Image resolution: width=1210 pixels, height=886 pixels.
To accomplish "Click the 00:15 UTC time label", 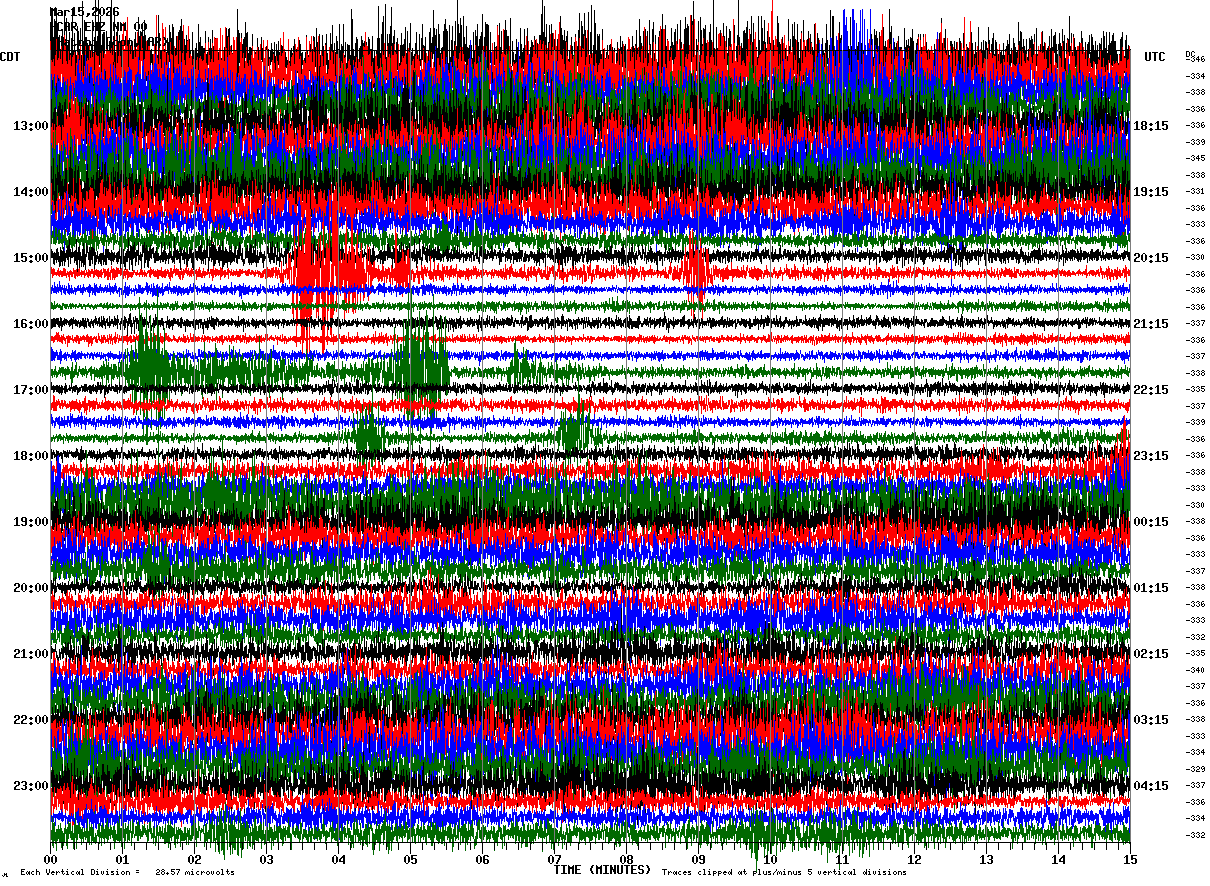I will (x=1151, y=522).
